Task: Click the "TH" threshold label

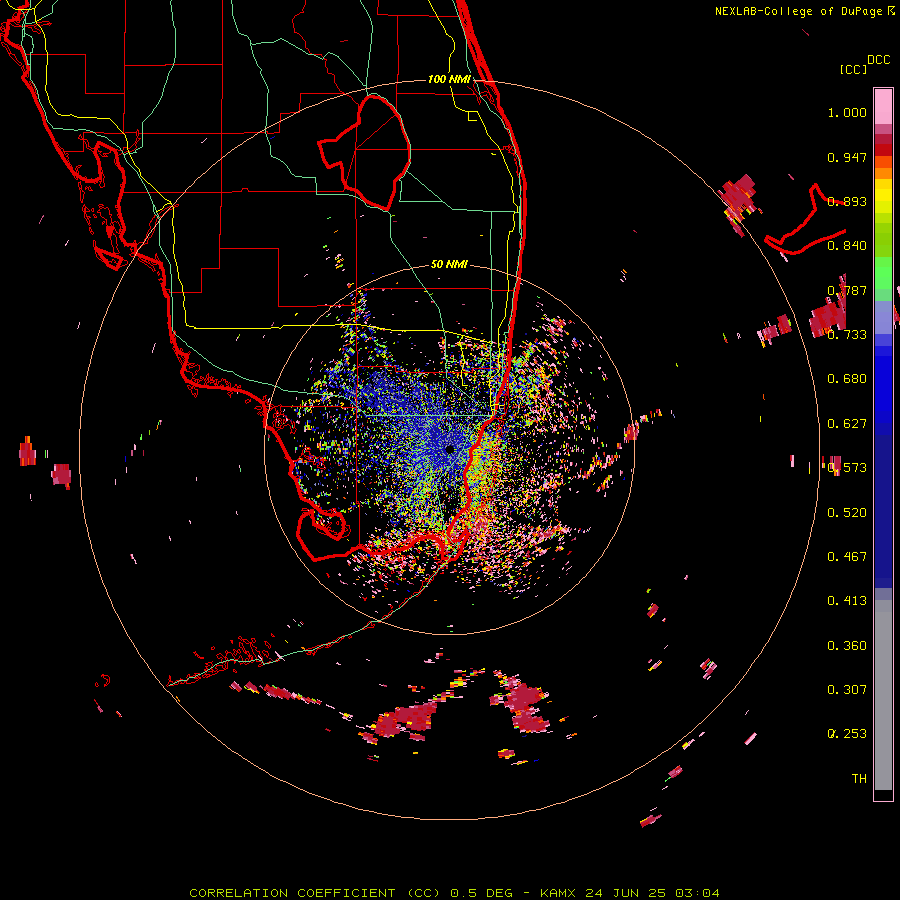Action: (859, 779)
